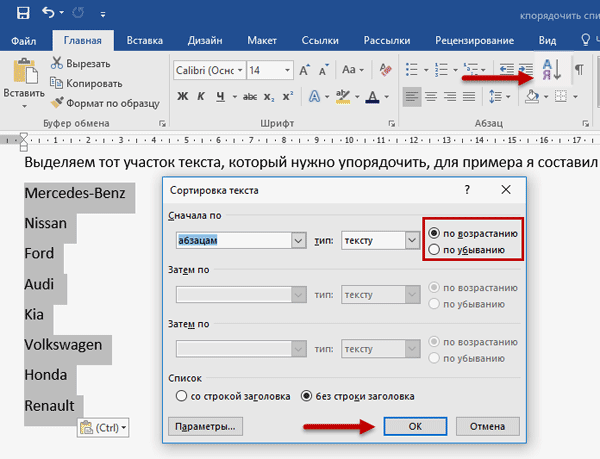Image resolution: width=600 pixels, height=459 pixels.
Task: Apply red font color A
Action: click(372, 96)
